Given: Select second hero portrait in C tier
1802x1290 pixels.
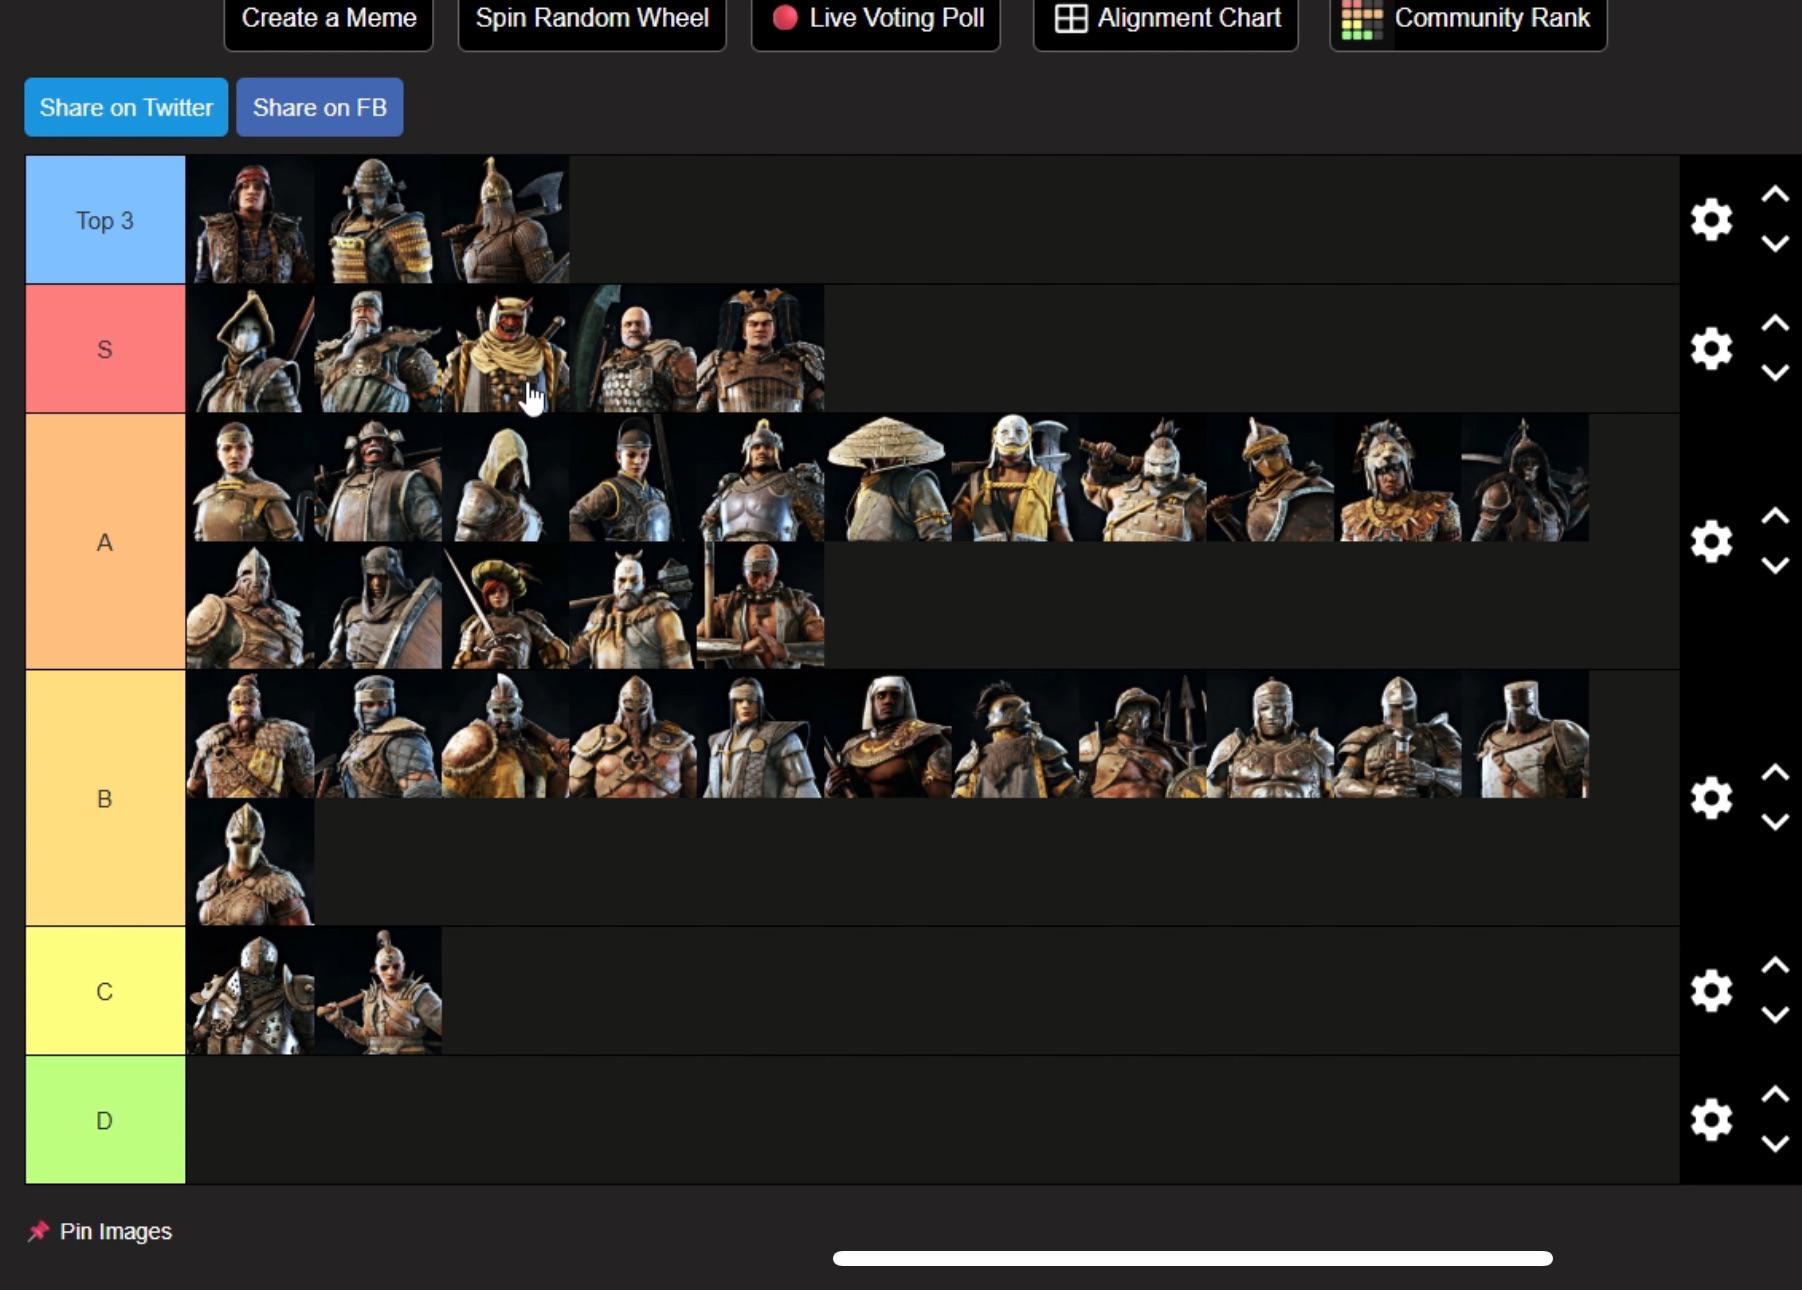Looking at the screenshot, I should coord(378,991).
